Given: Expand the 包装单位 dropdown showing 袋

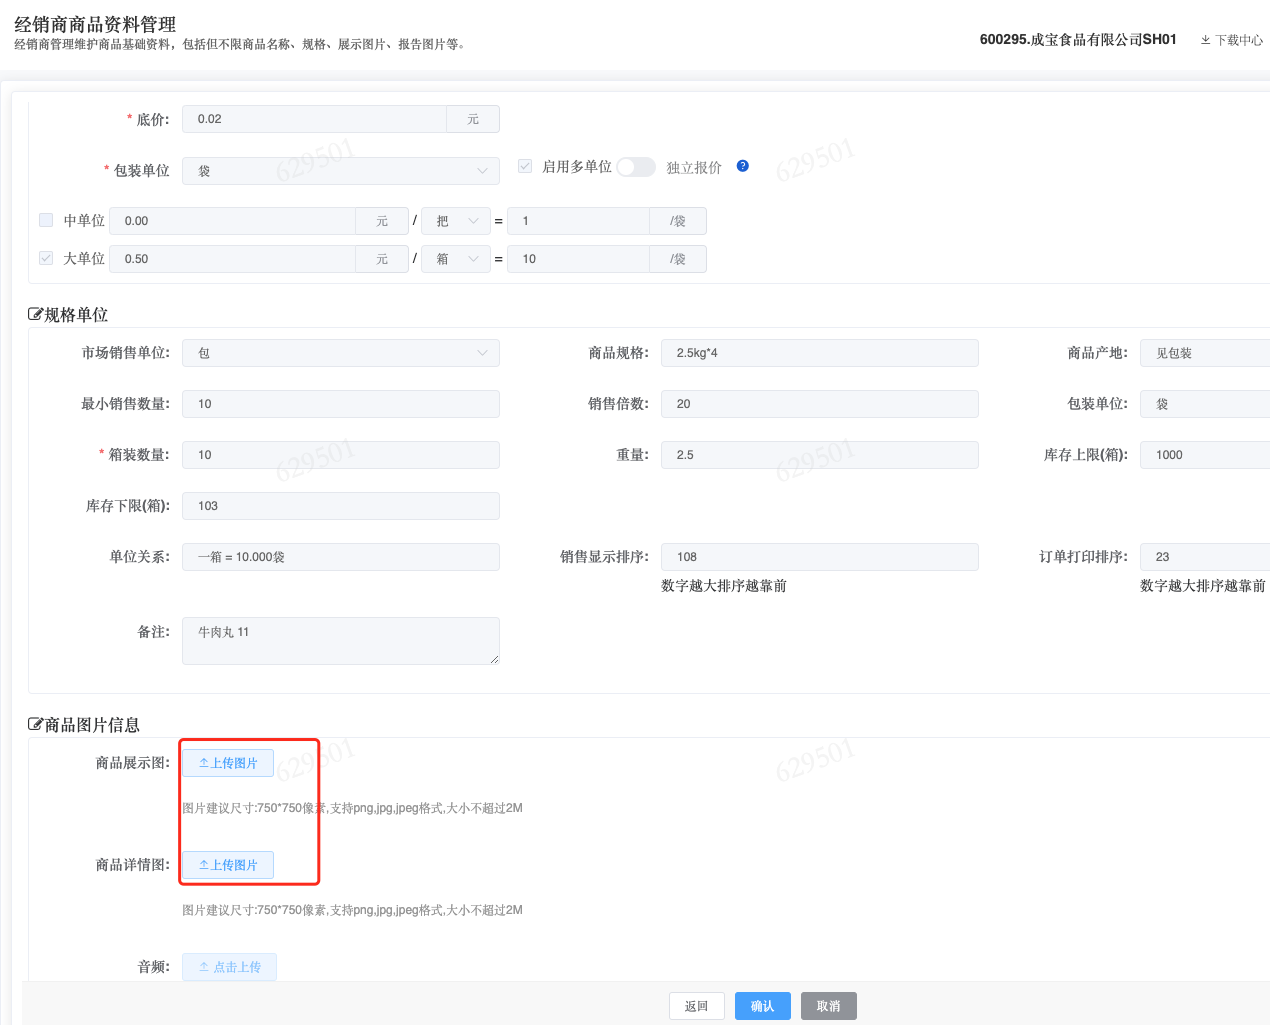Looking at the screenshot, I should pyautogui.click(x=340, y=171).
